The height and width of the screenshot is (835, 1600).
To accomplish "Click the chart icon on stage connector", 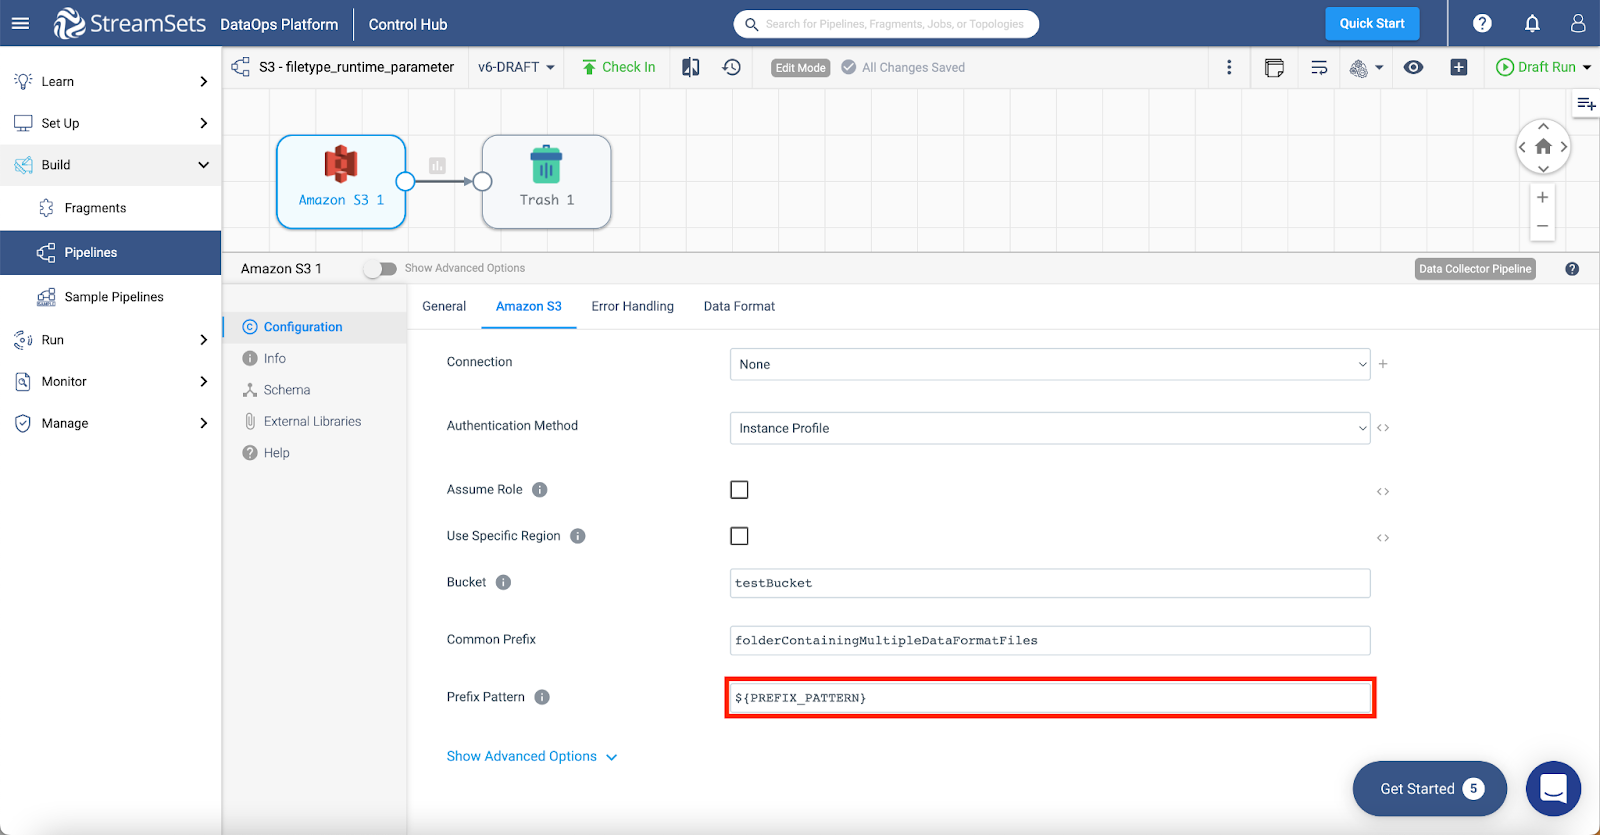I will pos(437,166).
